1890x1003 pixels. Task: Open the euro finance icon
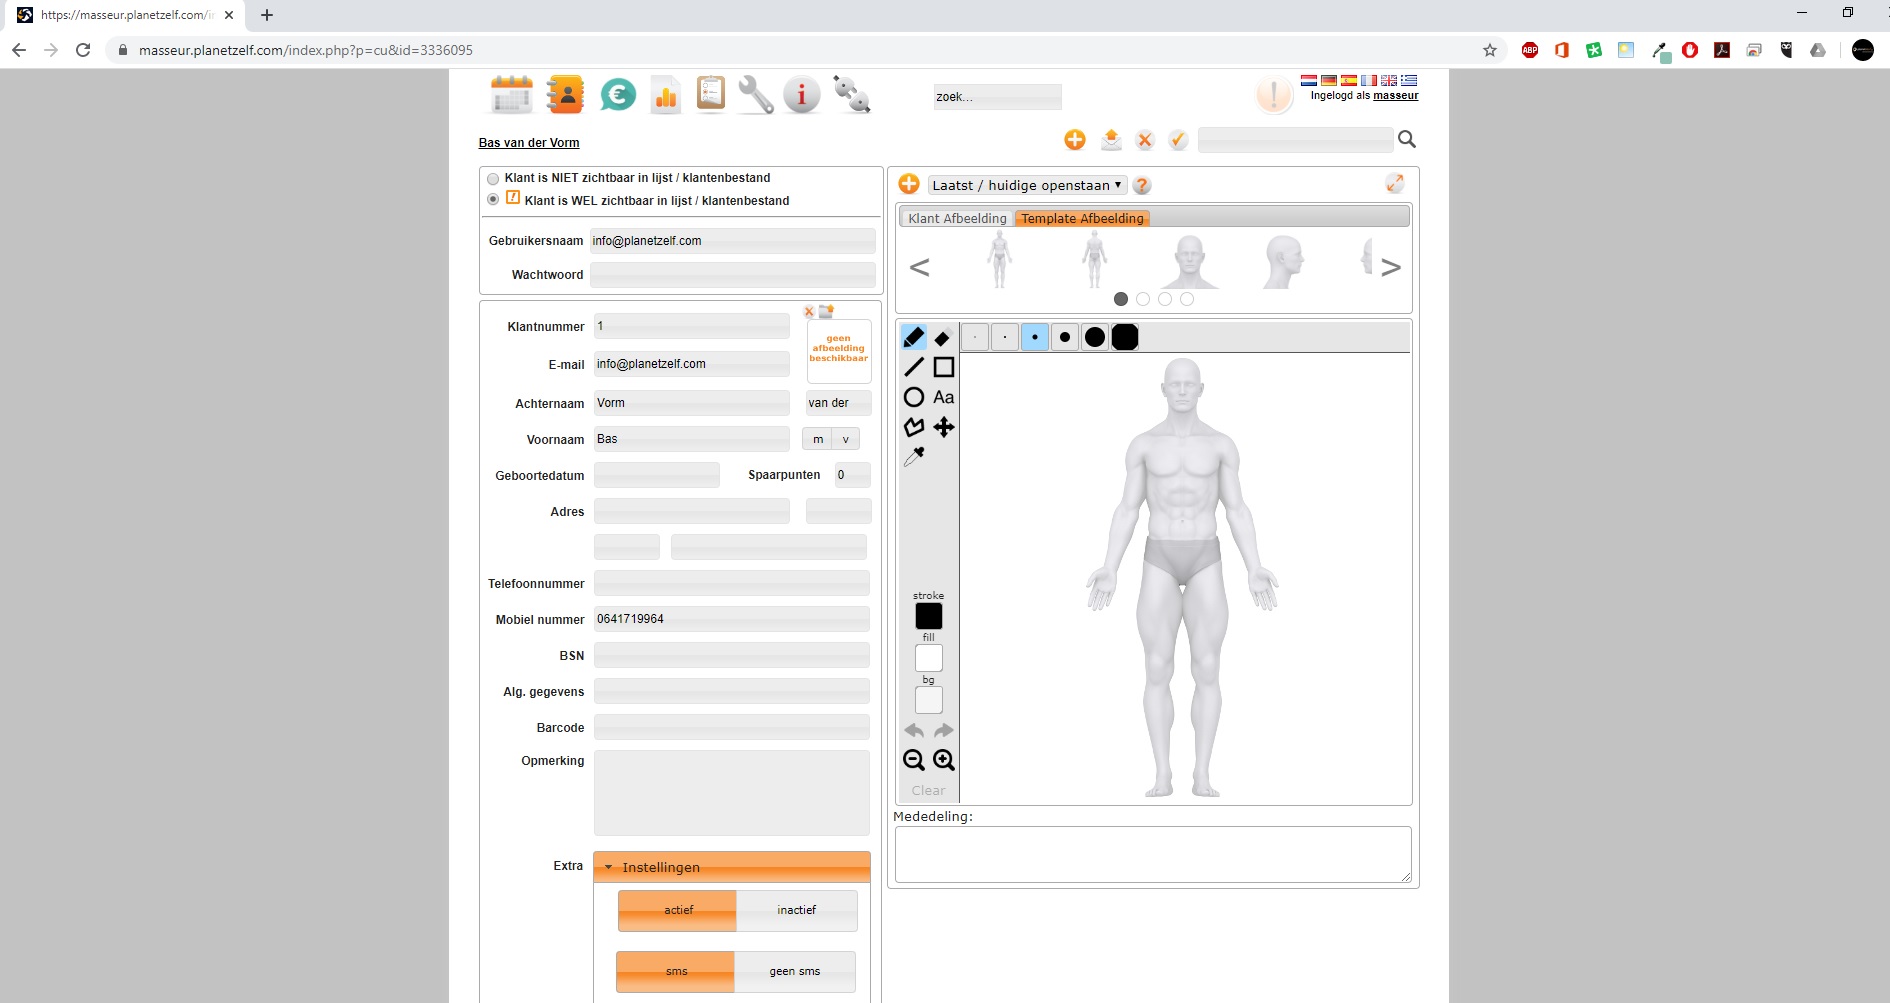click(x=618, y=95)
